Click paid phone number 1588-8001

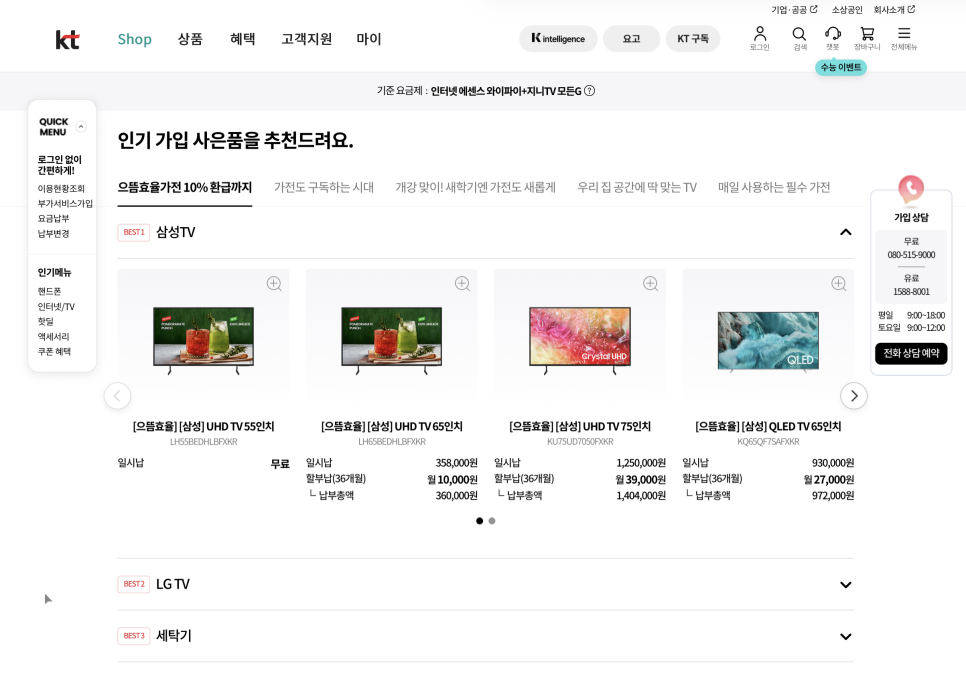[x=911, y=291]
